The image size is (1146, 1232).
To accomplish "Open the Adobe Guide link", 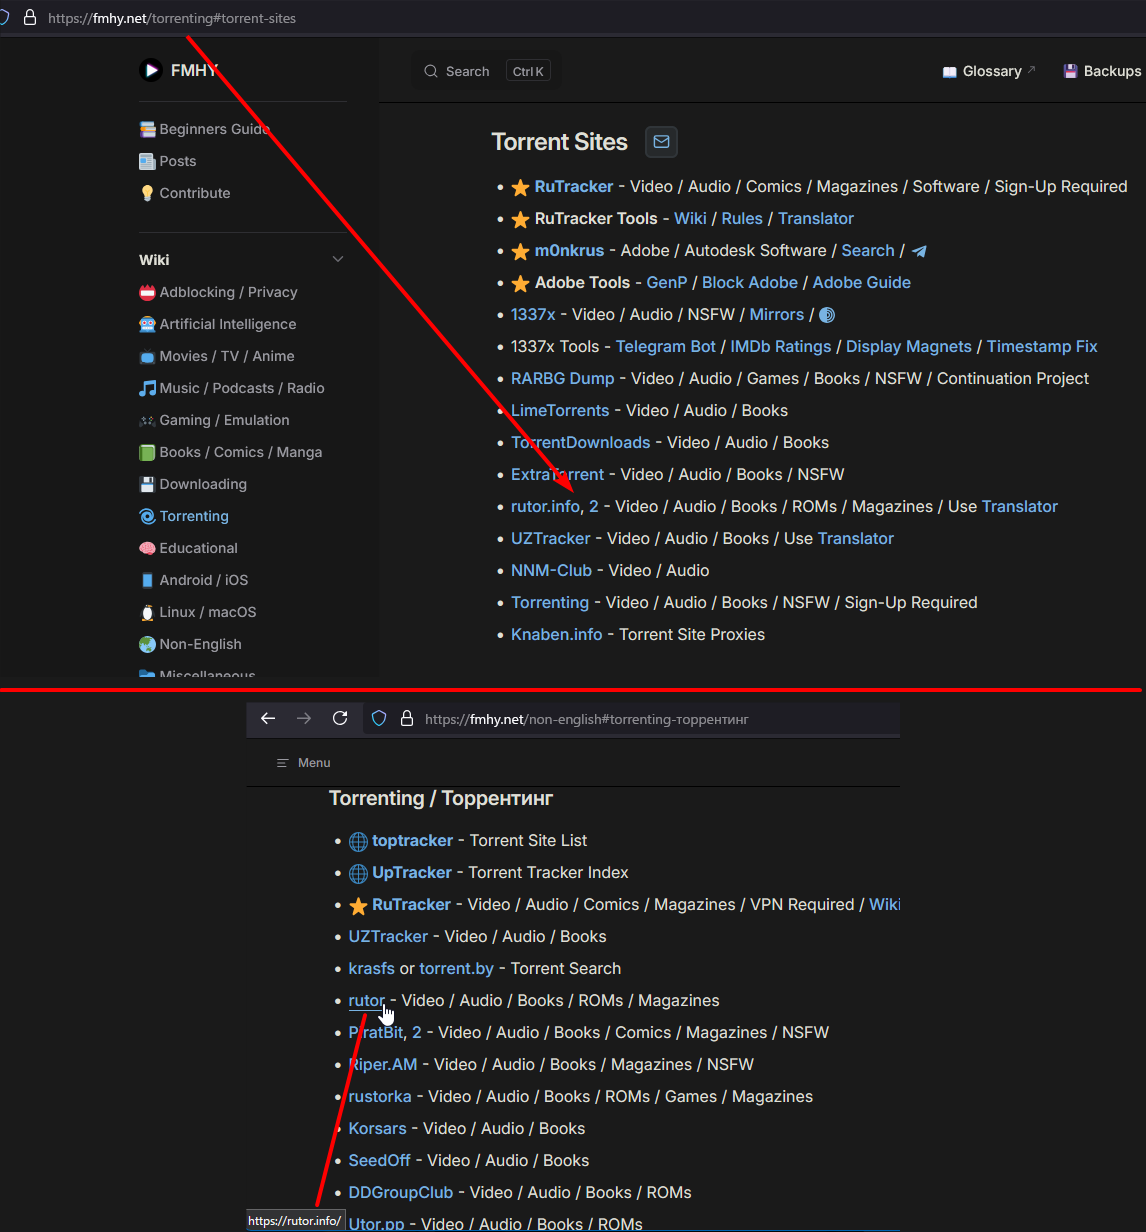I will (x=862, y=282).
